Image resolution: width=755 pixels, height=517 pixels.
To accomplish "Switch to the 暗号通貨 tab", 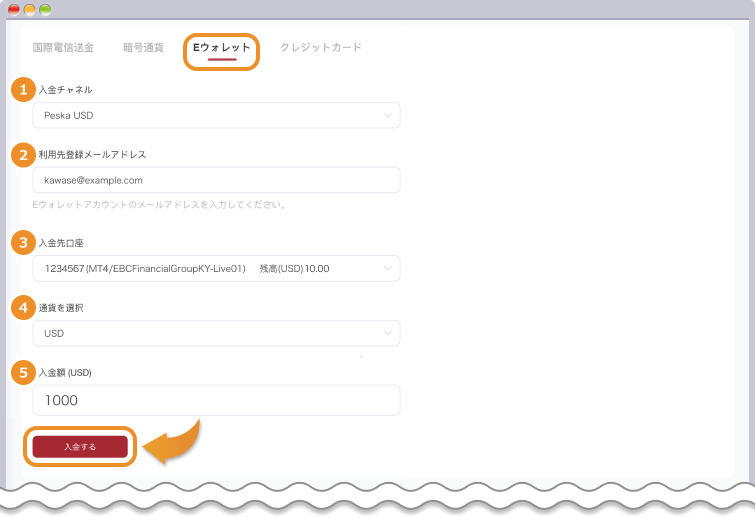I will click(x=143, y=47).
